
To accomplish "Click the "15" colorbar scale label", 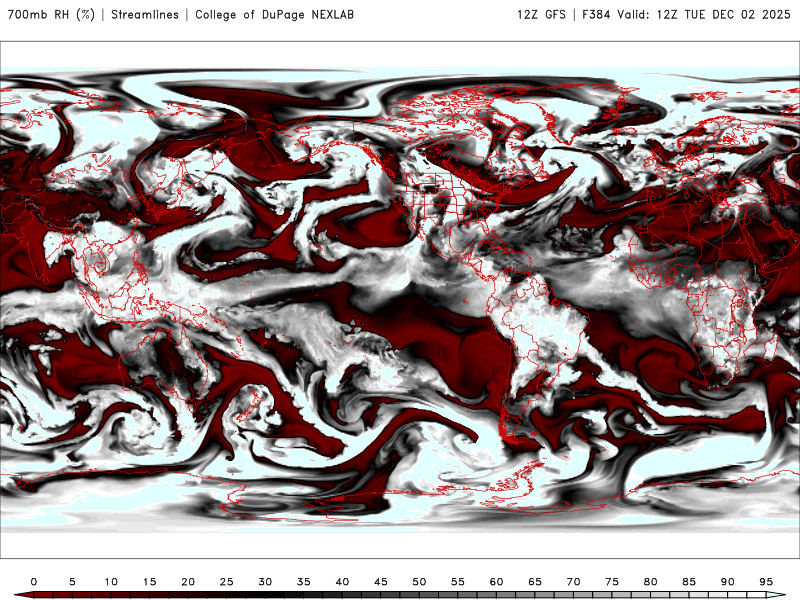I will coord(149,582).
